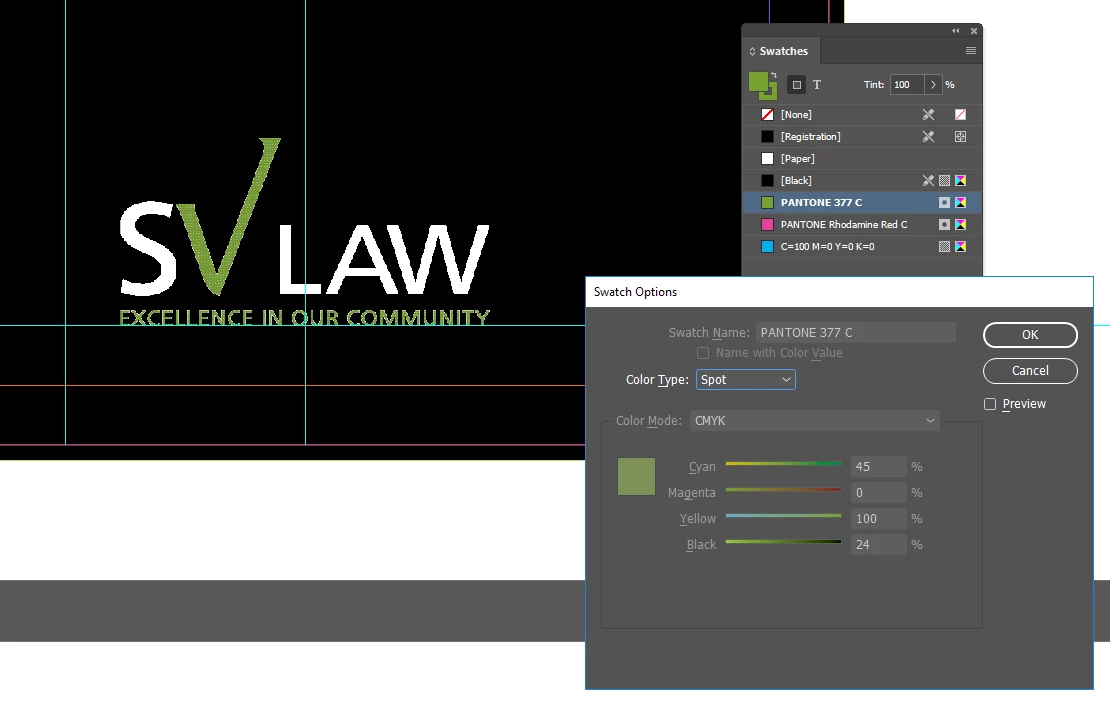The height and width of the screenshot is (708, 1110).
Task: Click spot color icon on Rhodamine Red row
Action: [x=944, y=224]
